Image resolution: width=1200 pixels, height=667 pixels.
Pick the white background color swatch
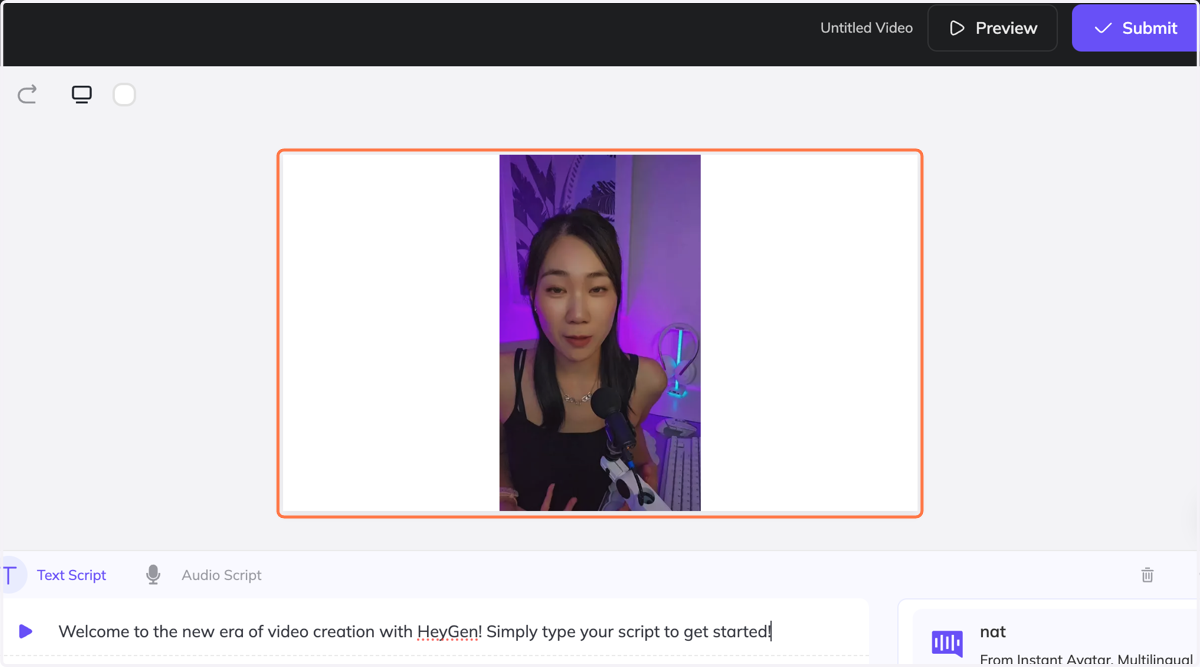tap(124, 94)
